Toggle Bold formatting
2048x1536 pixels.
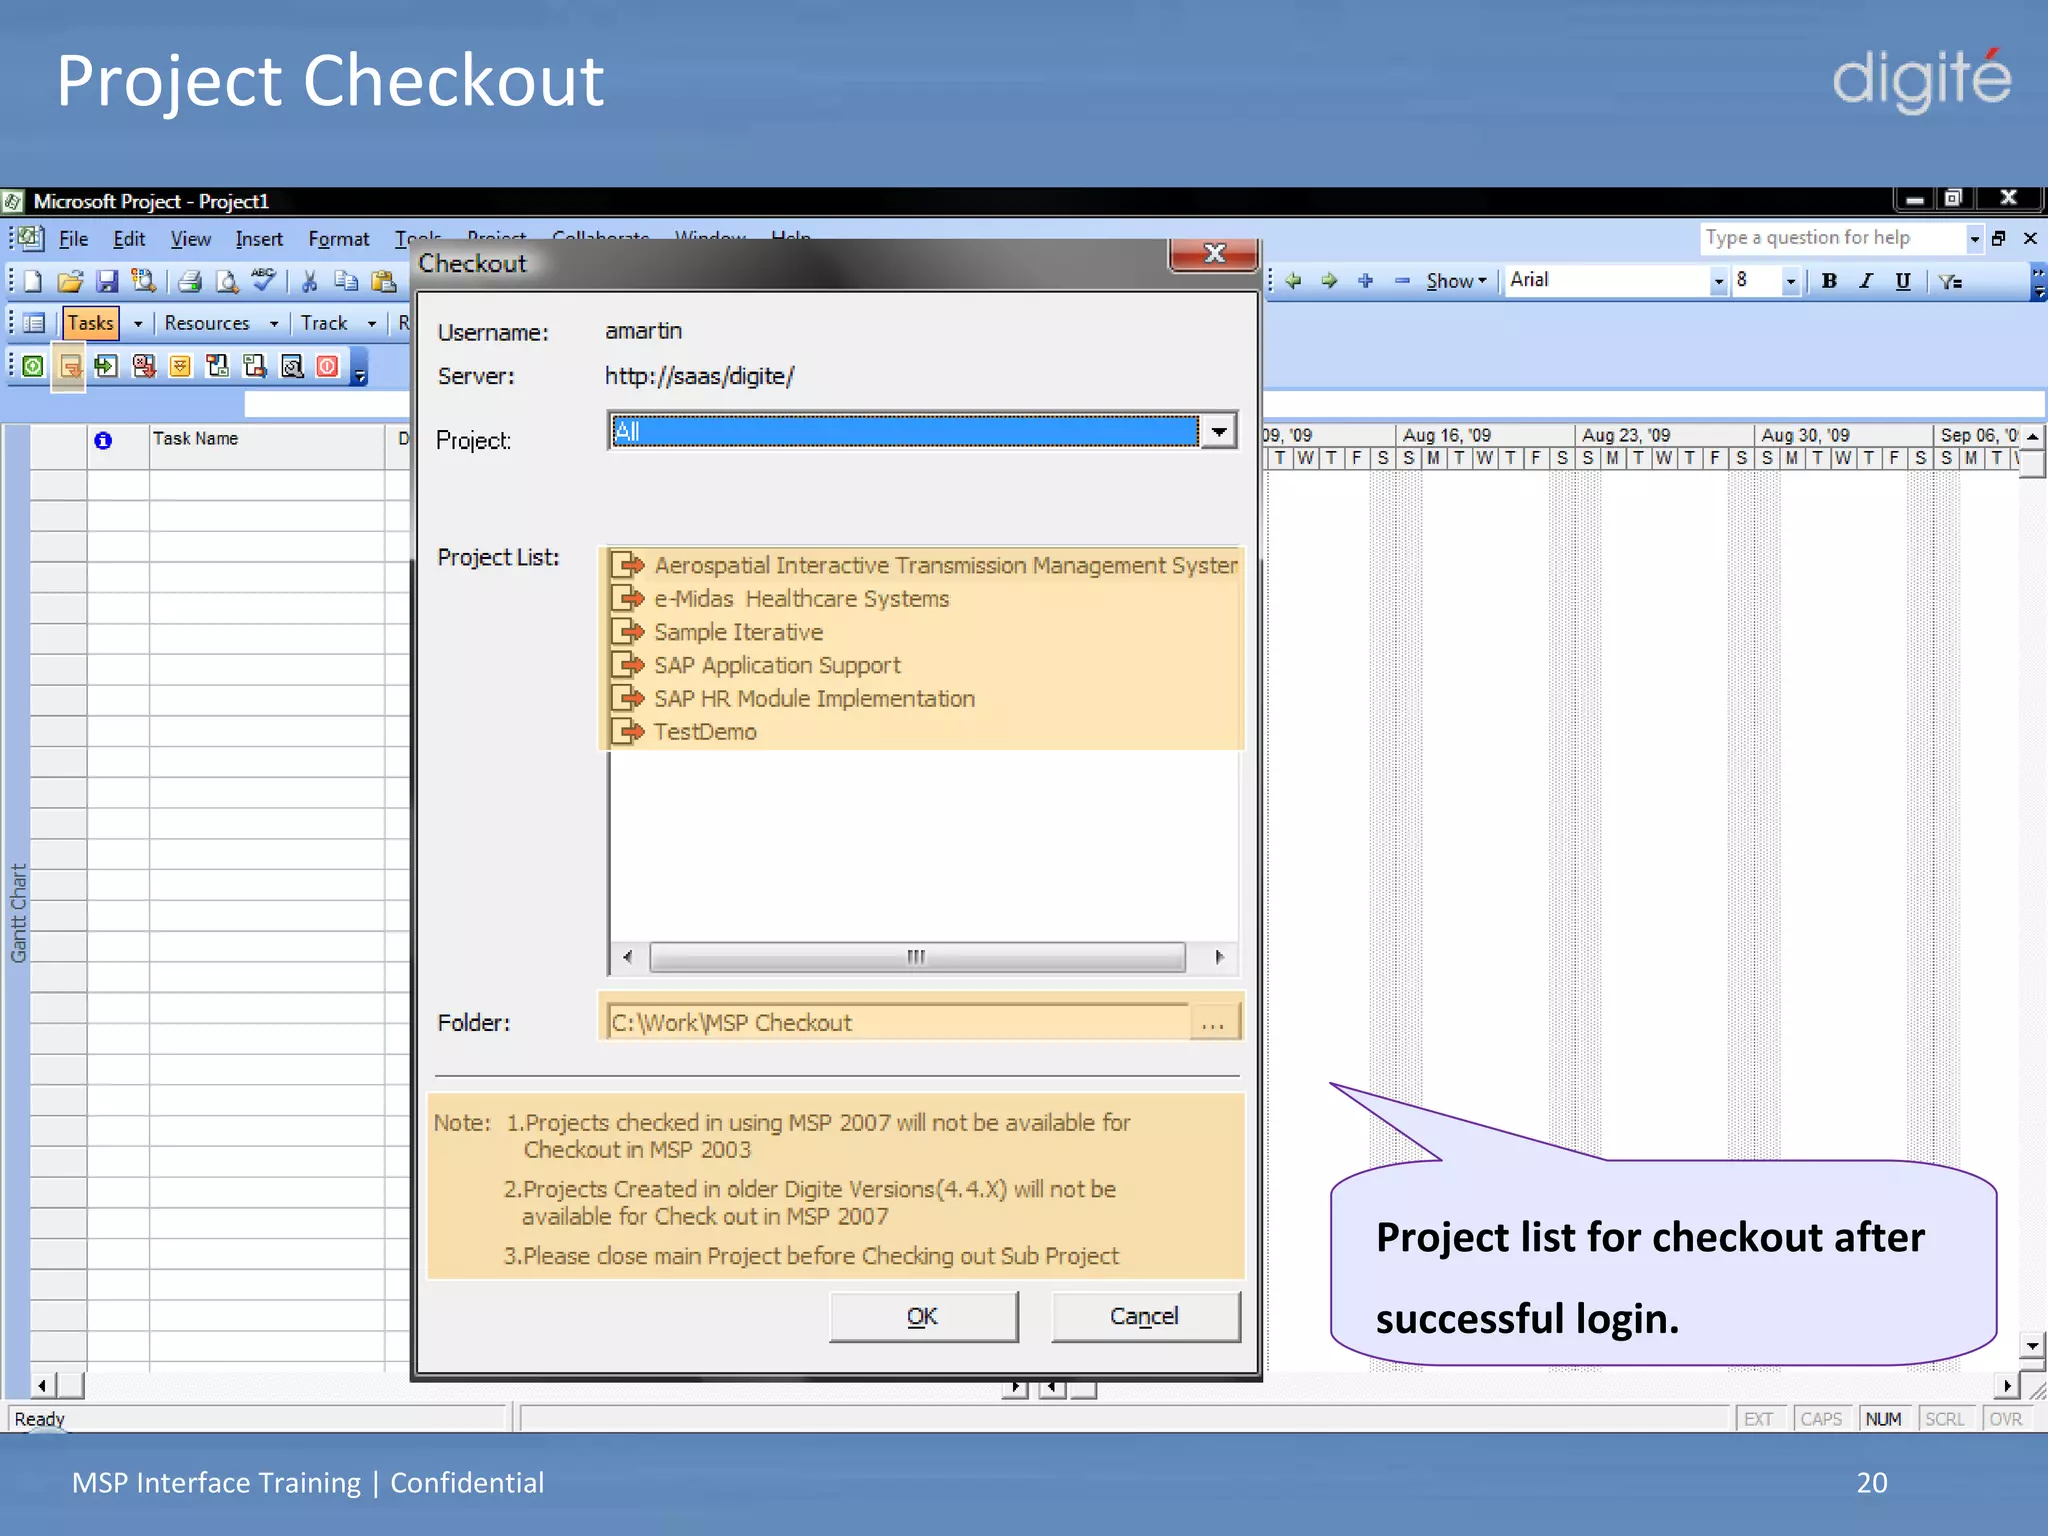pos(1829,281)
